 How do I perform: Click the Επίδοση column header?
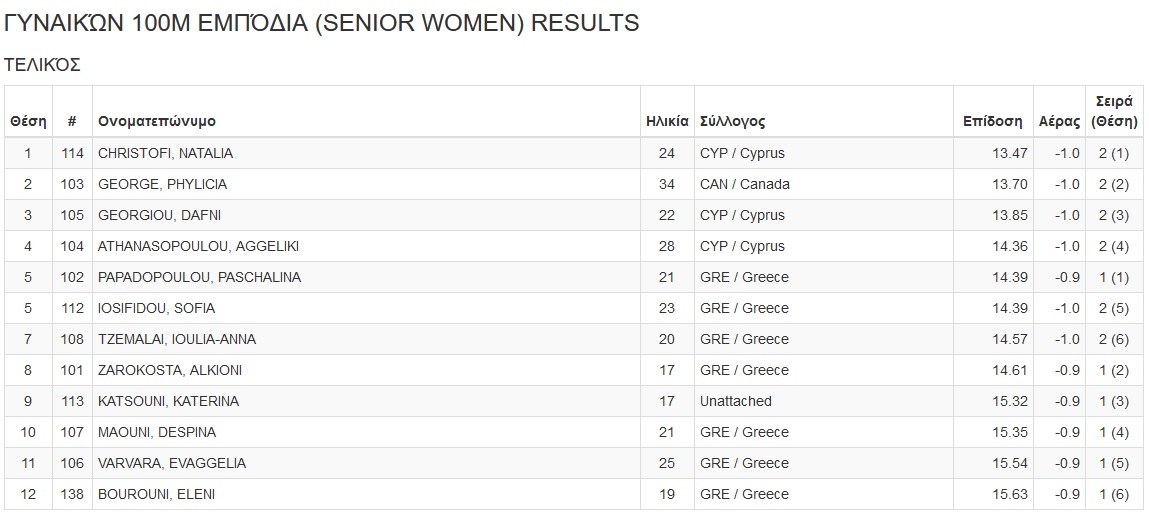992,121
